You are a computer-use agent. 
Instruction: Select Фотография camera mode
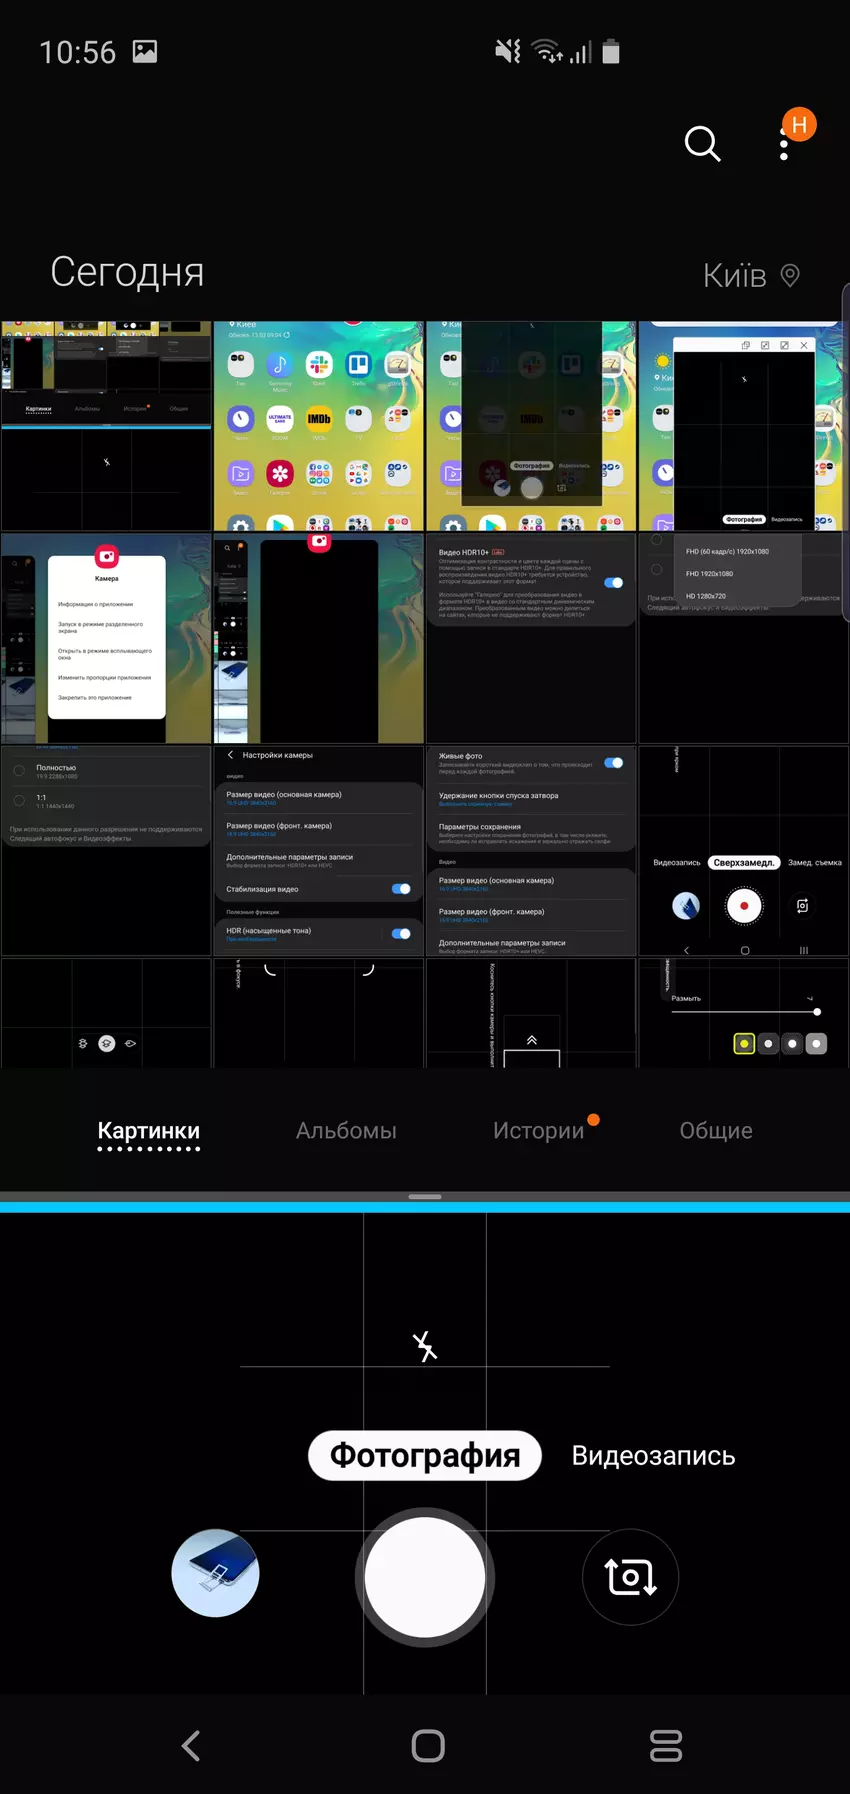tap(425, 1456)
